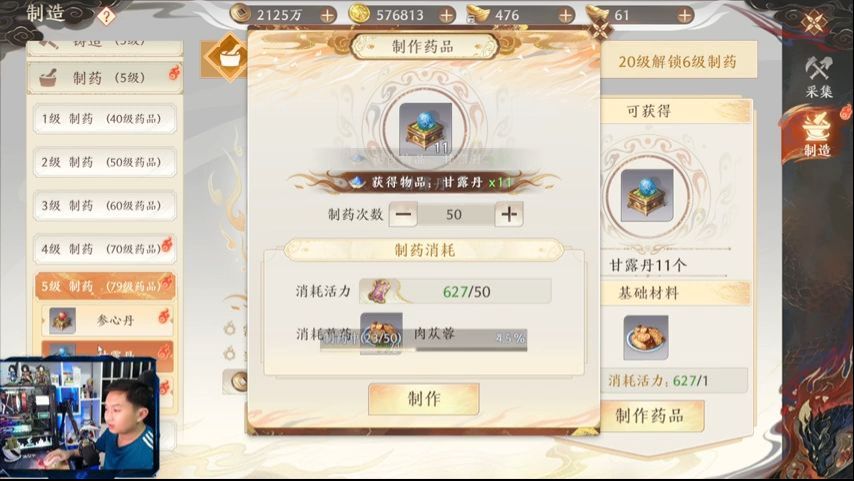Expand 3级 制药 (60级药品) category
Screen dimensions: 854x481
(x=105, y=205)
